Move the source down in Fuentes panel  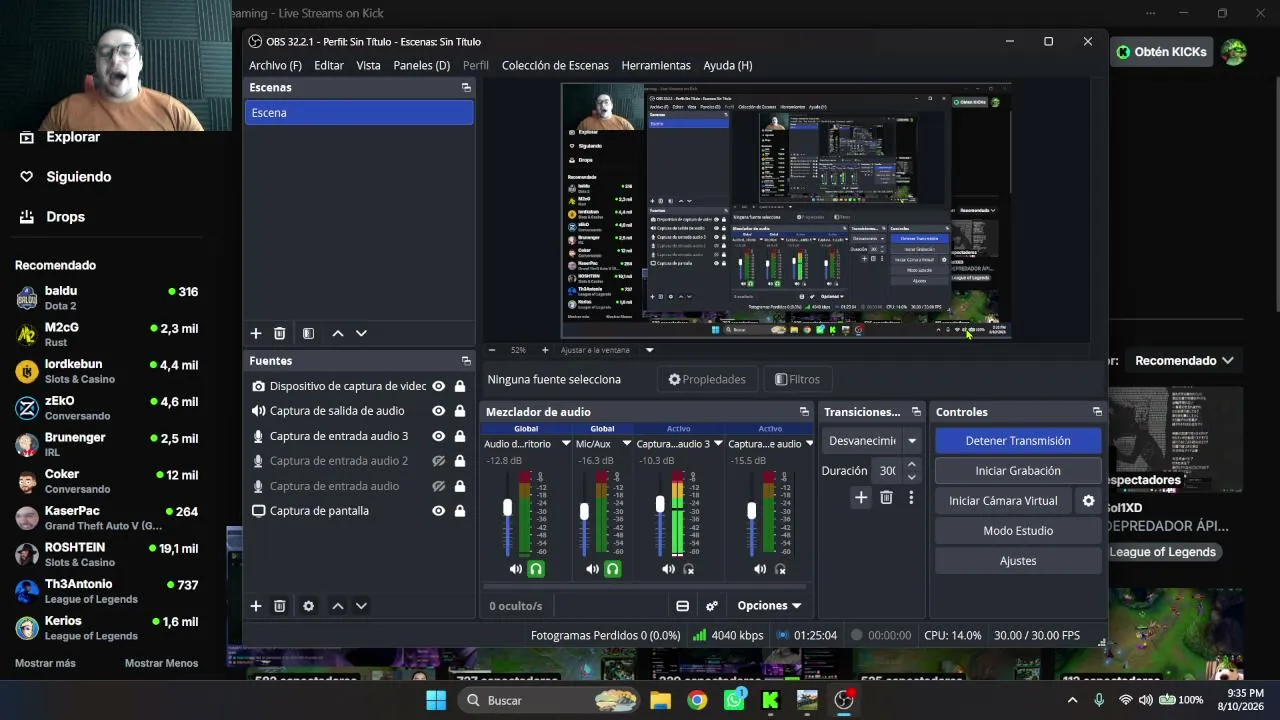click(x=361, y=606)
